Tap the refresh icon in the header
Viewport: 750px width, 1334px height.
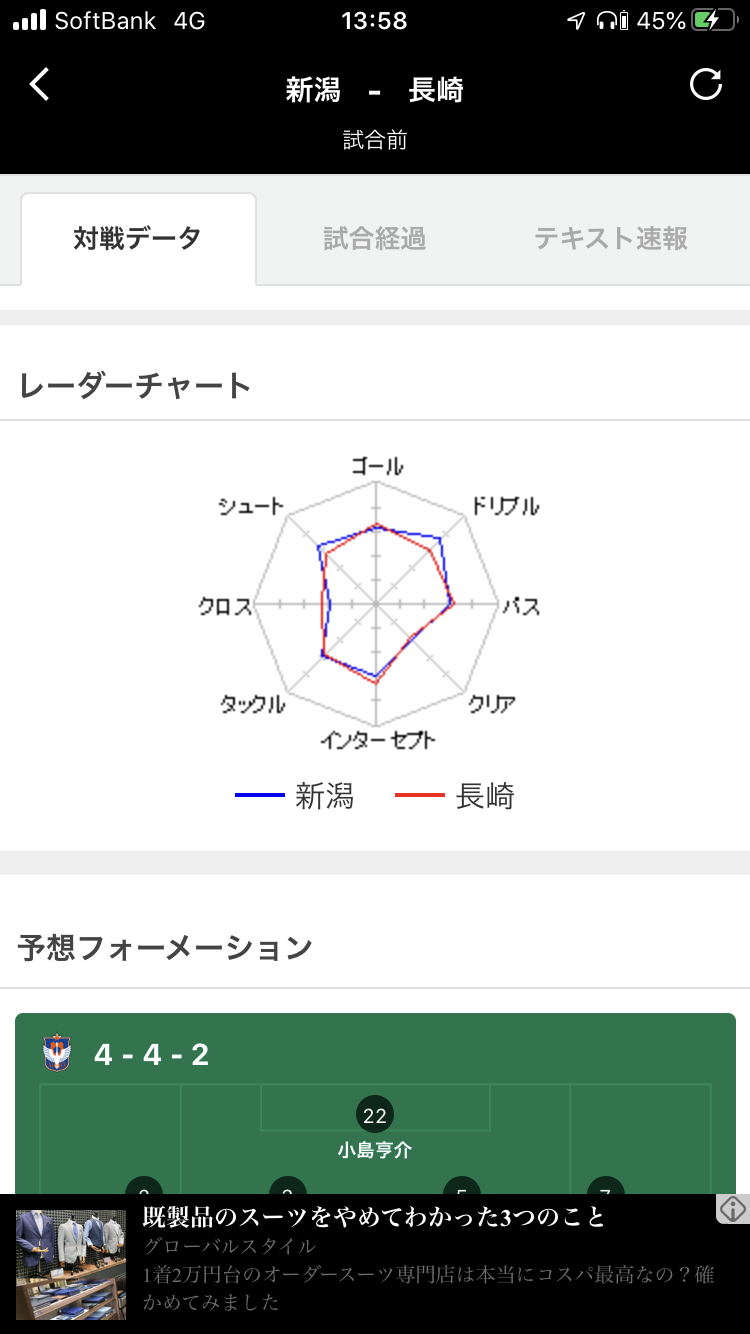[706, 85]
